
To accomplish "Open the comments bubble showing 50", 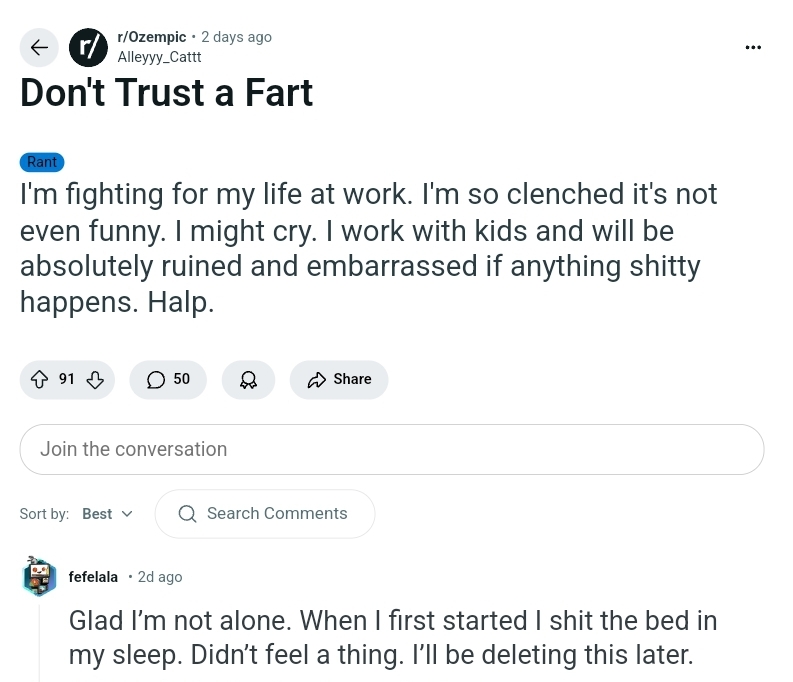I will (x=168, y=379).
